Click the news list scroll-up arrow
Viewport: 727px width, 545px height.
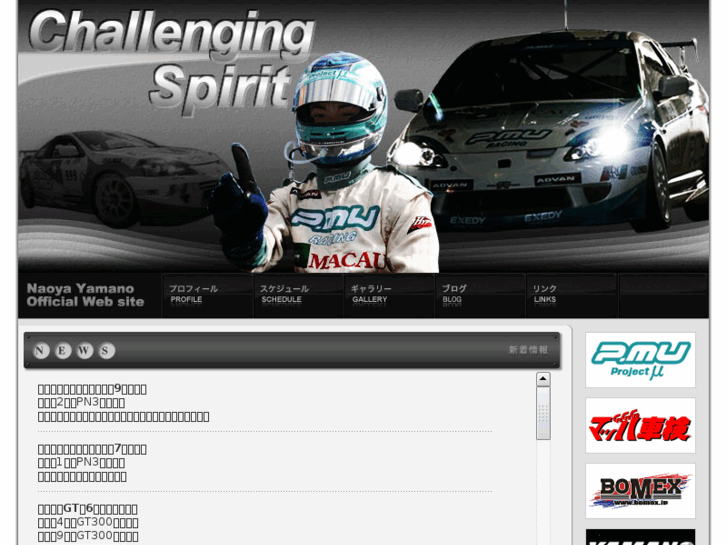pos(543,379)
